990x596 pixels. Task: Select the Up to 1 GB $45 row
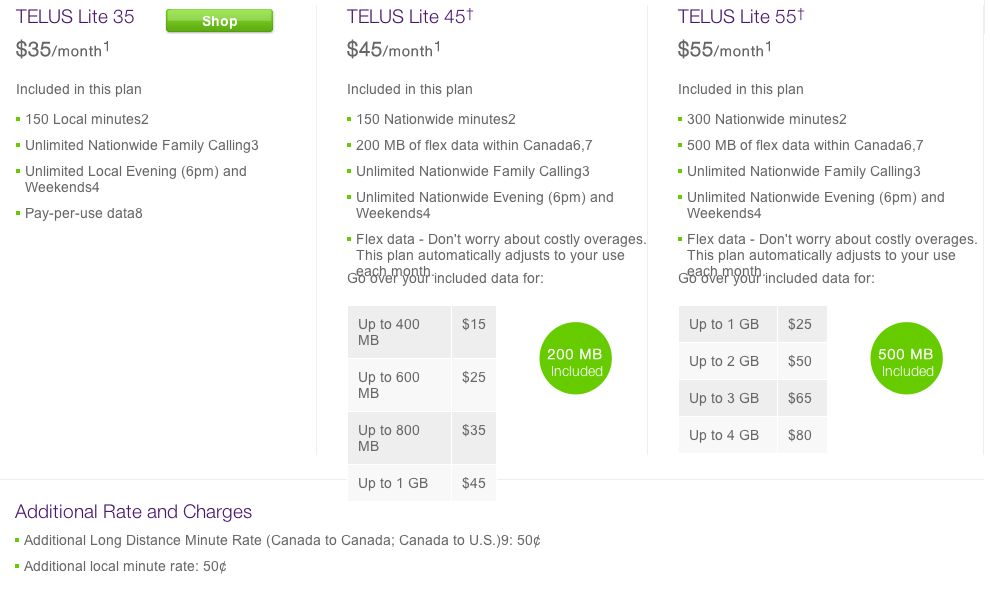422,483
